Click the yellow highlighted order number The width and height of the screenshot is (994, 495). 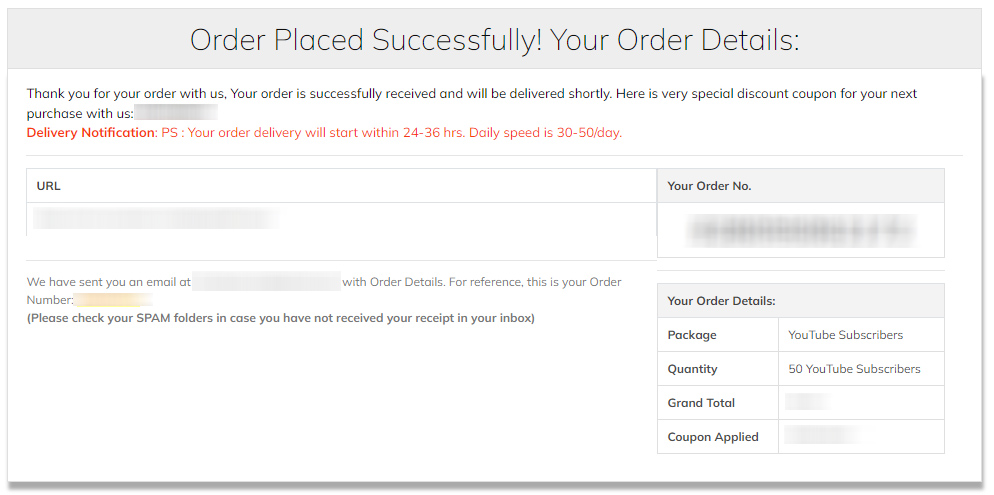(x=113, y=300)
